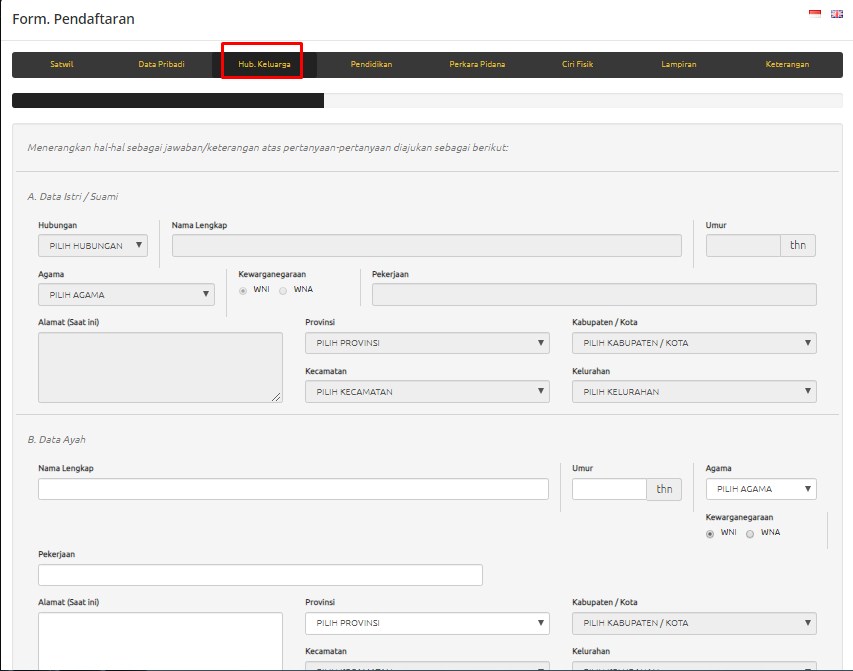853x671 pixels.
Task: Open the Perkara Pidana tab
Action: 476,63
